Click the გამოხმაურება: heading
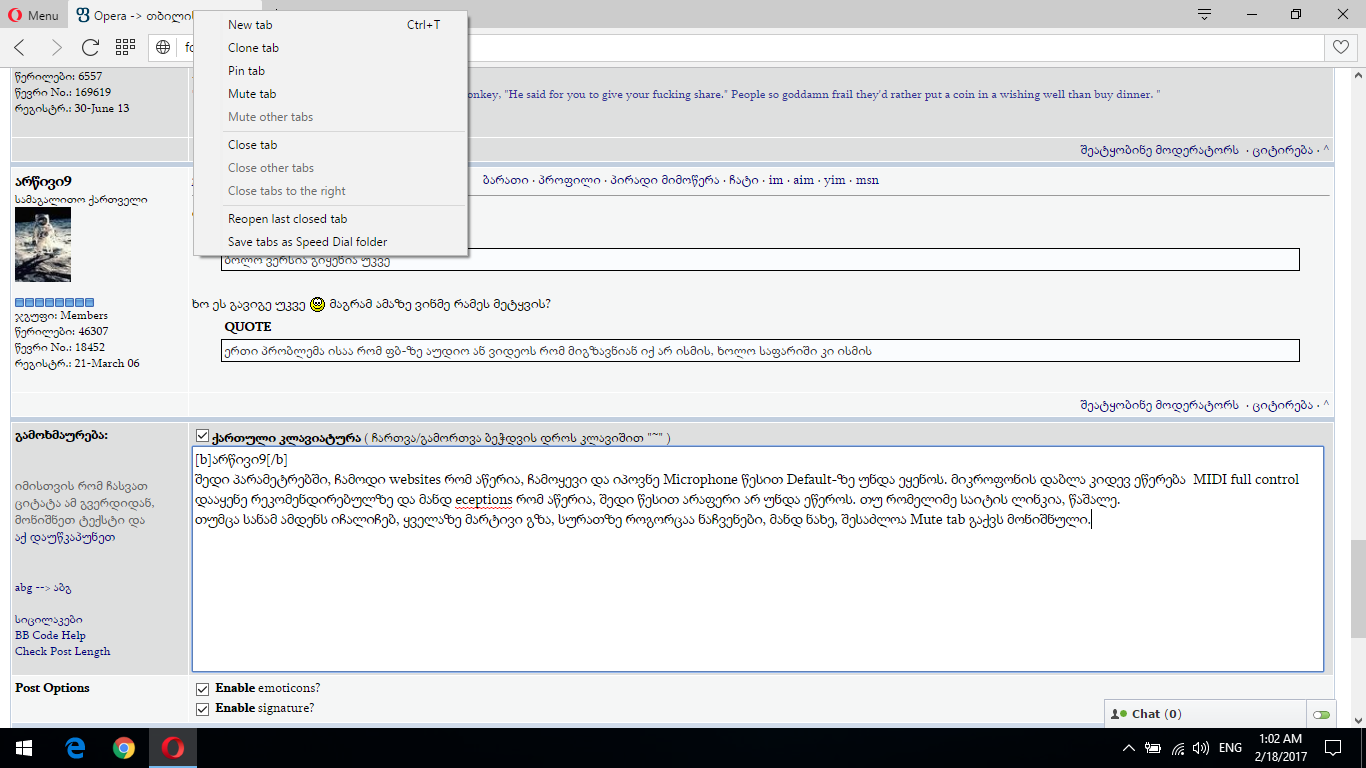The height and width of the screenshot is (768, 1366). tap(62, 436)
